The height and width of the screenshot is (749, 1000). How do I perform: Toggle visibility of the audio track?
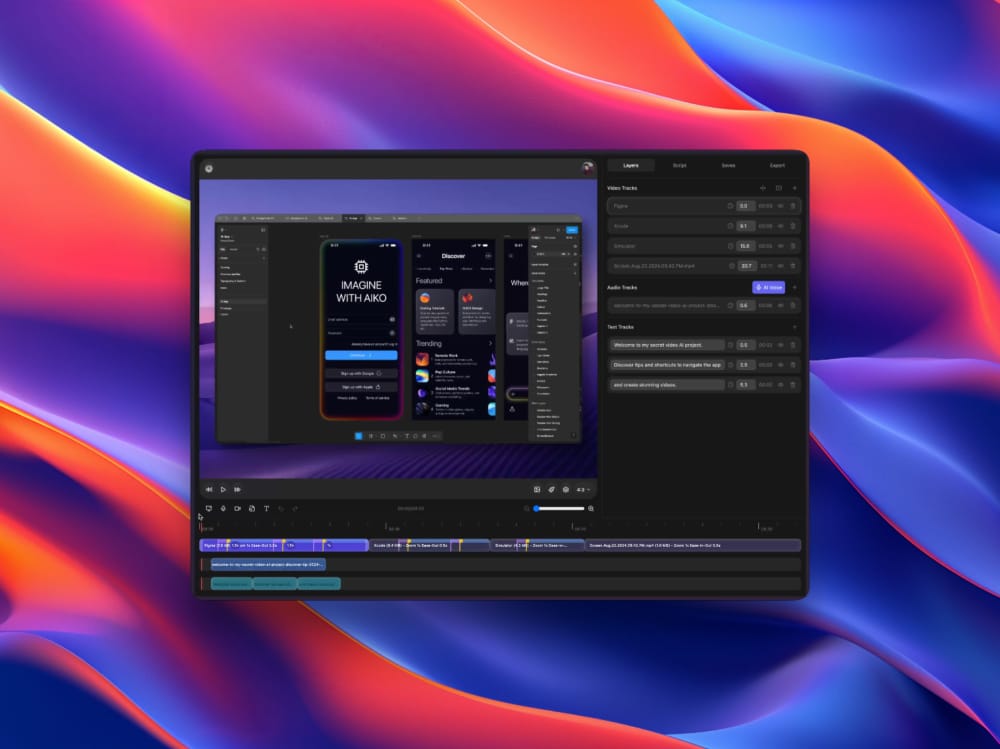(x=780, y=306)
